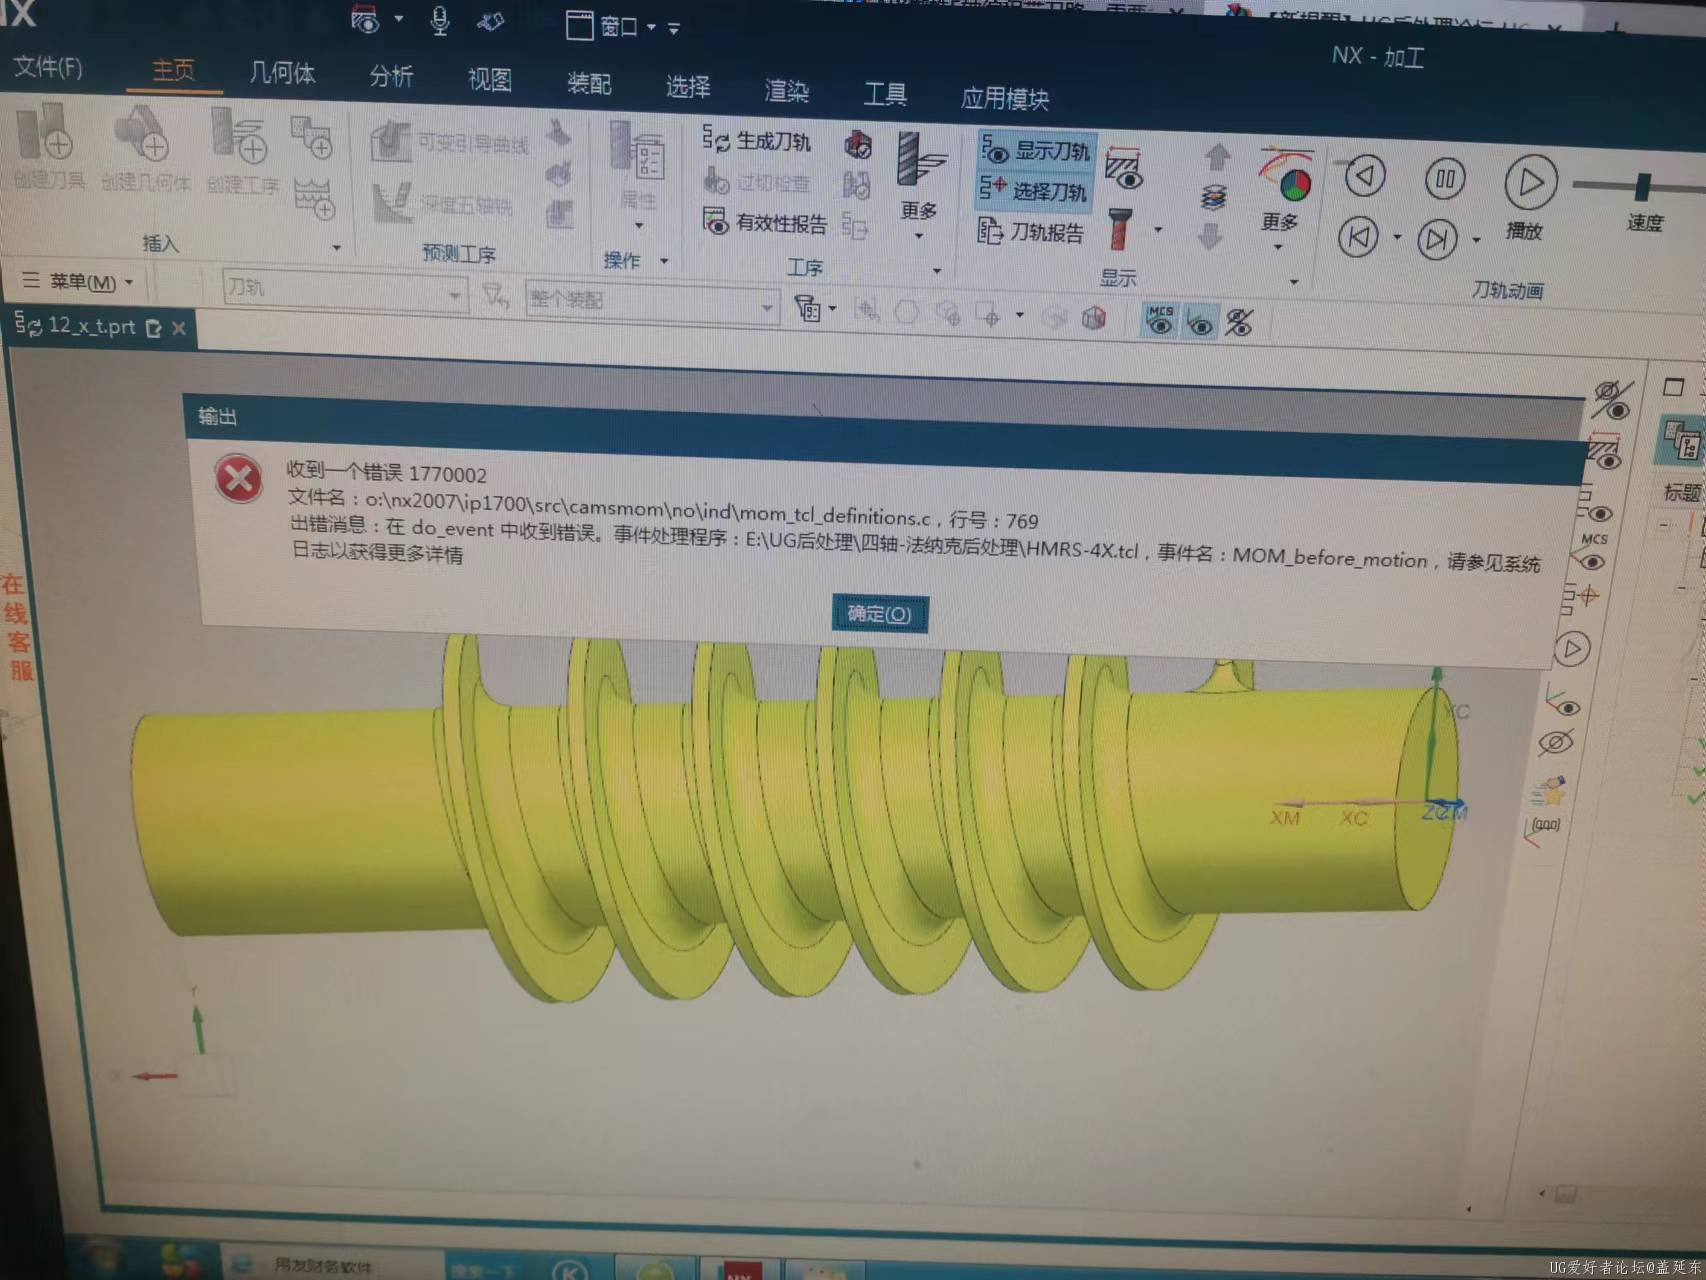Open the 菜单(M) dropdown
Viewport: 1706px width, 1280px height.
tap(77, 281)
